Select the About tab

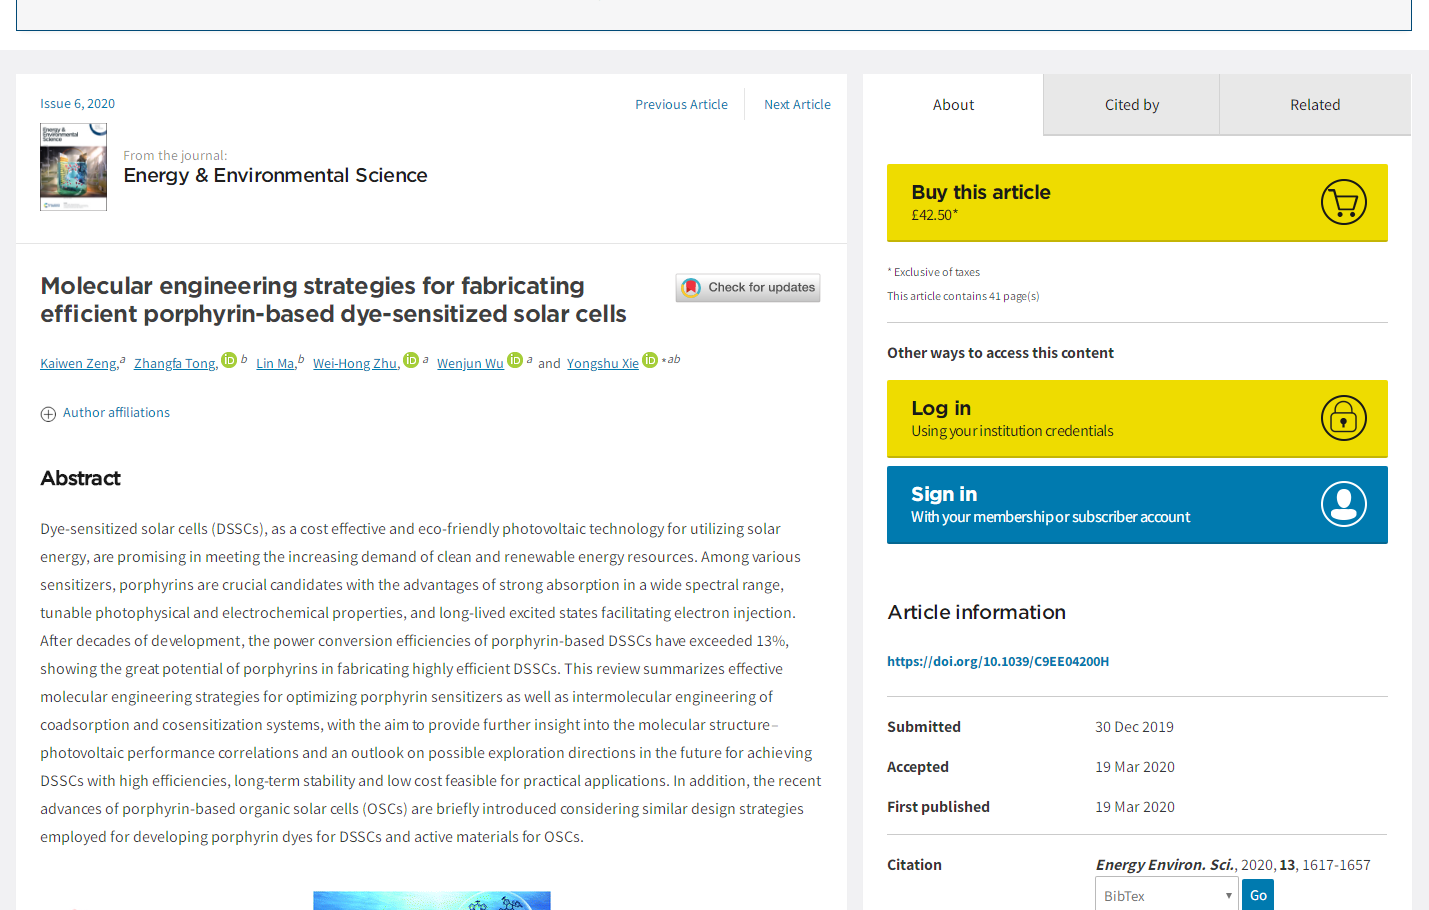953,105
